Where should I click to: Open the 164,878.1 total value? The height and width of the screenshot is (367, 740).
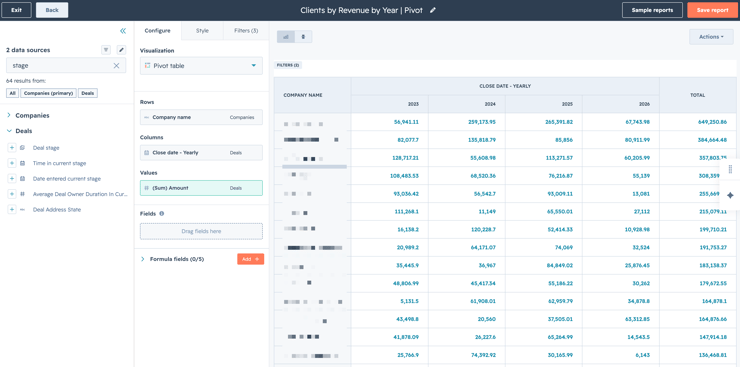(x=714, y=301)
